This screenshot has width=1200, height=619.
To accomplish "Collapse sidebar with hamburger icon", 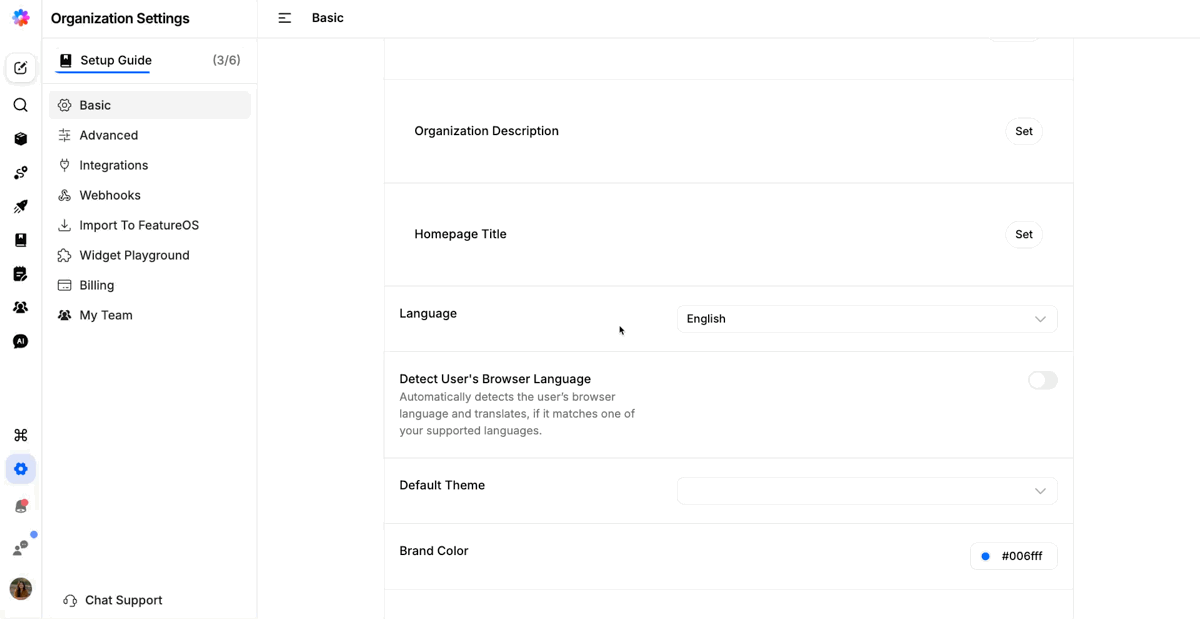I will tap(285, 18).
